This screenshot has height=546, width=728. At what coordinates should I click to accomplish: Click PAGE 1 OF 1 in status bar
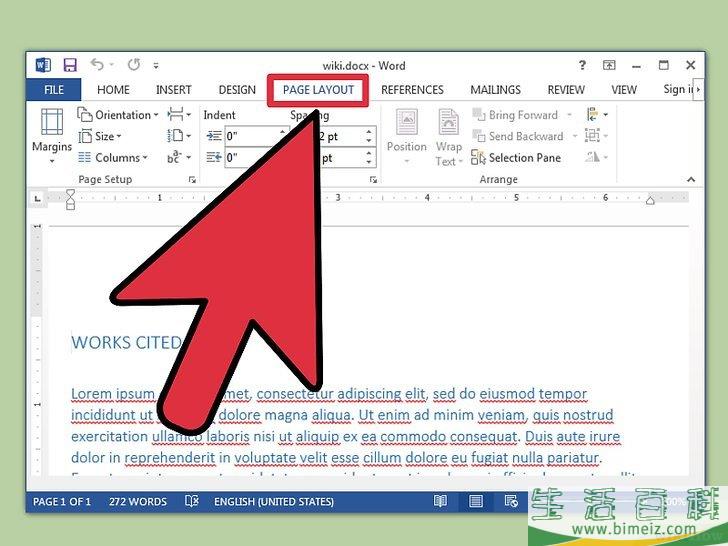(x=62, y=502)
